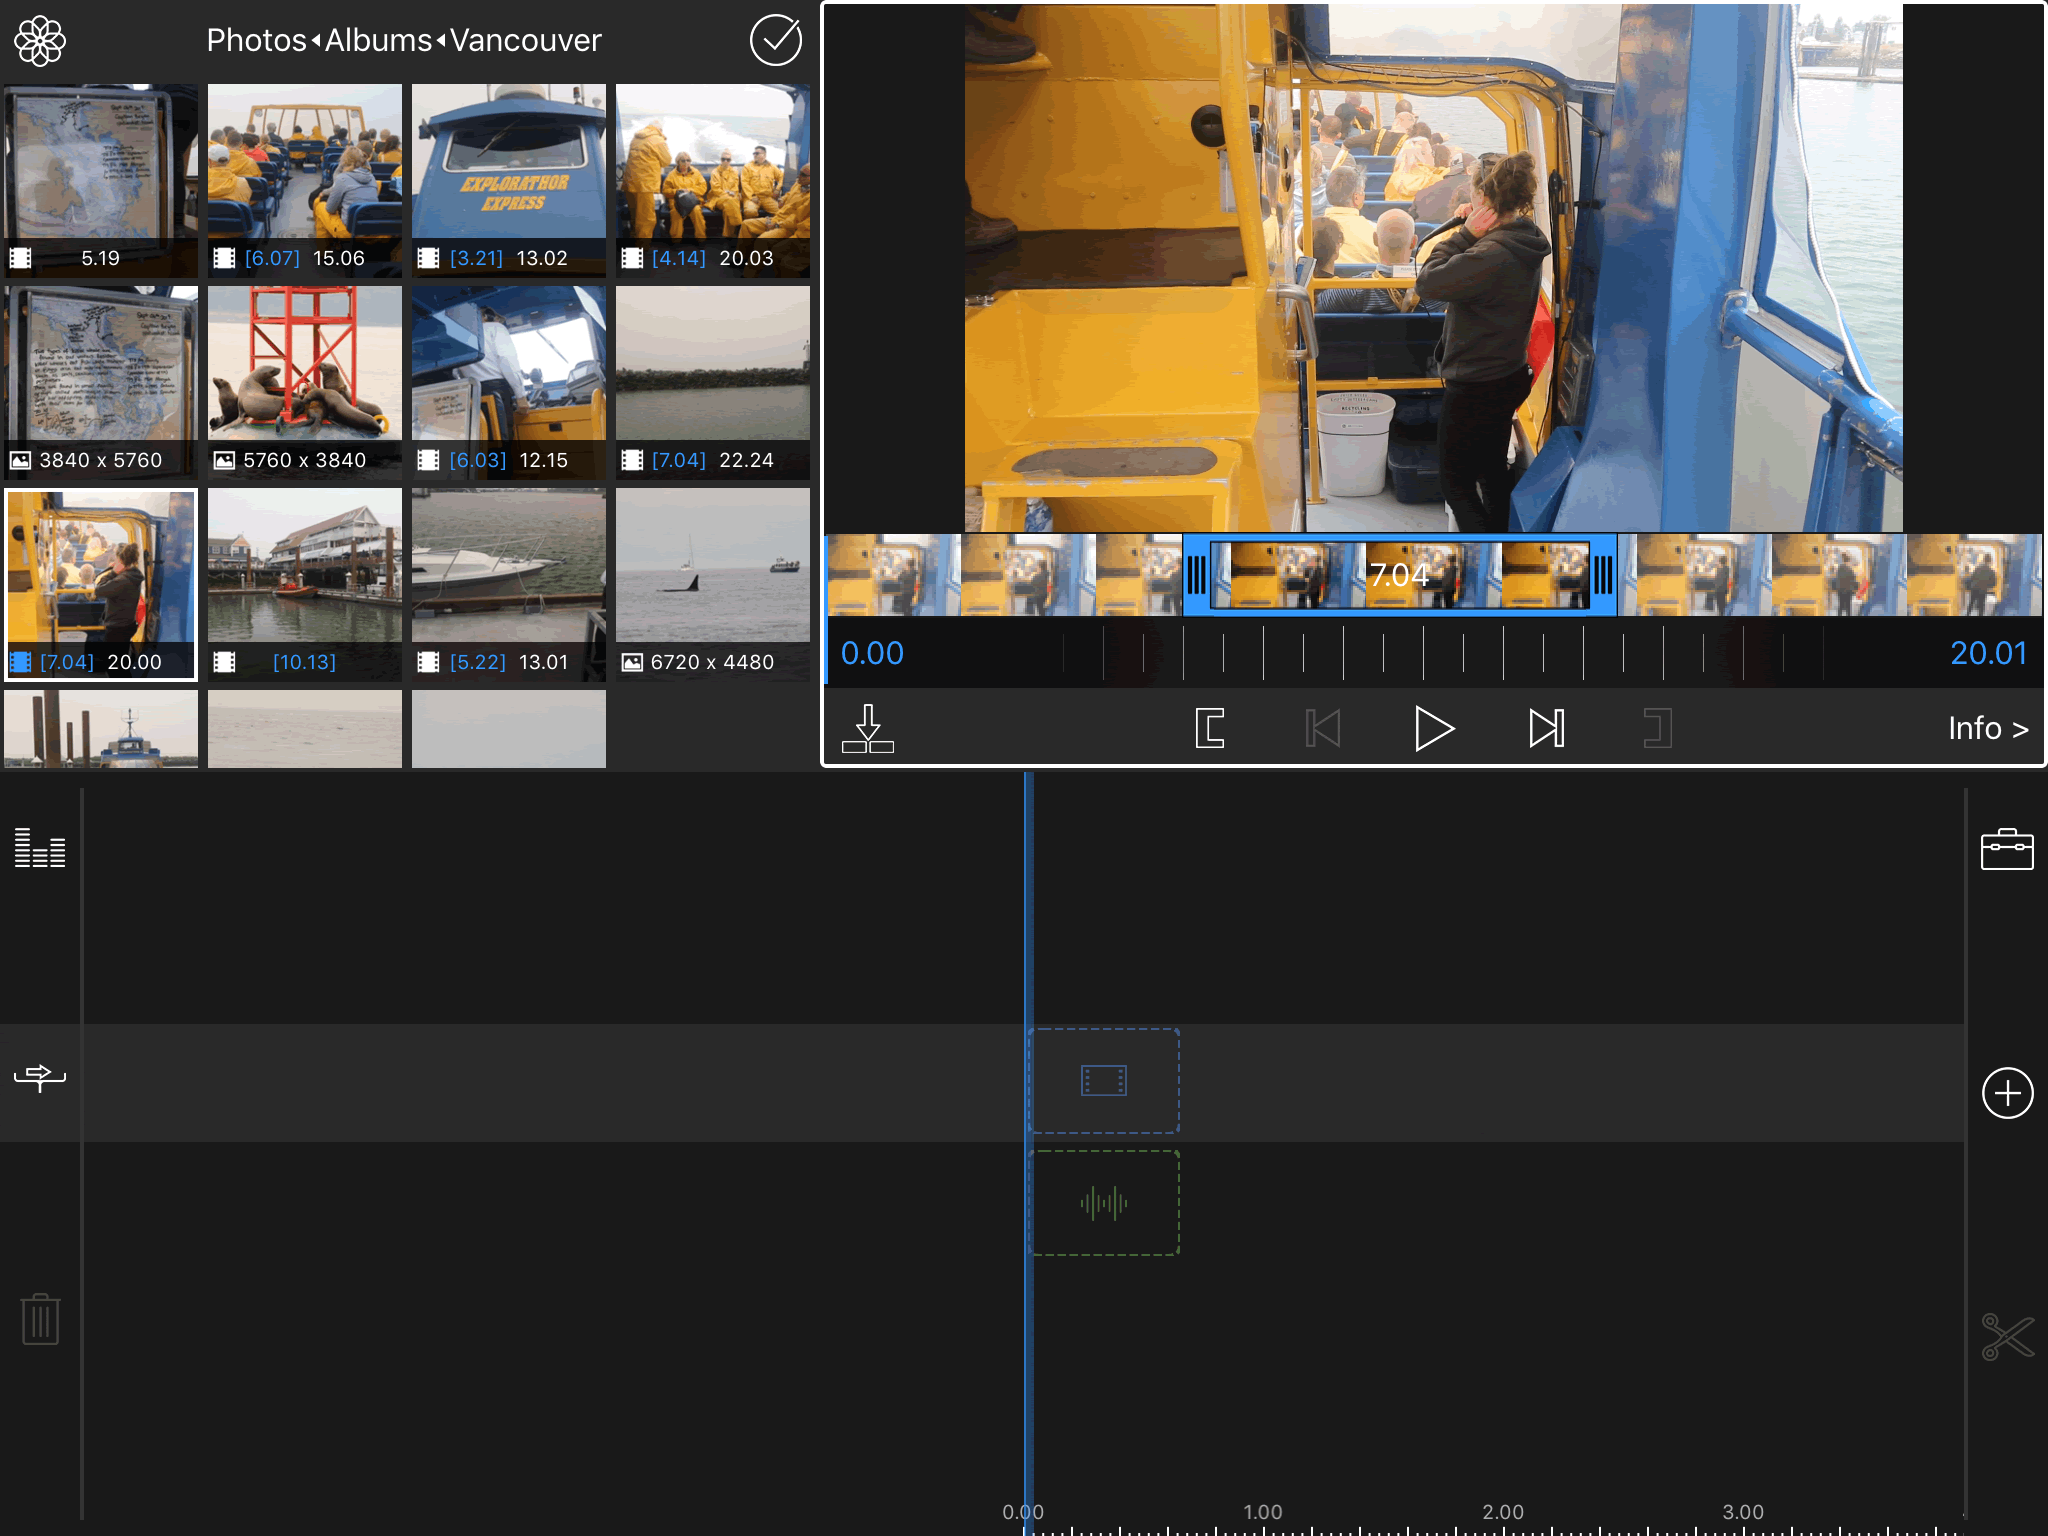Viewport: 2048px width, 1536px height.
Task: Set the in-point bracket marker
Action: pos(1210,728)
